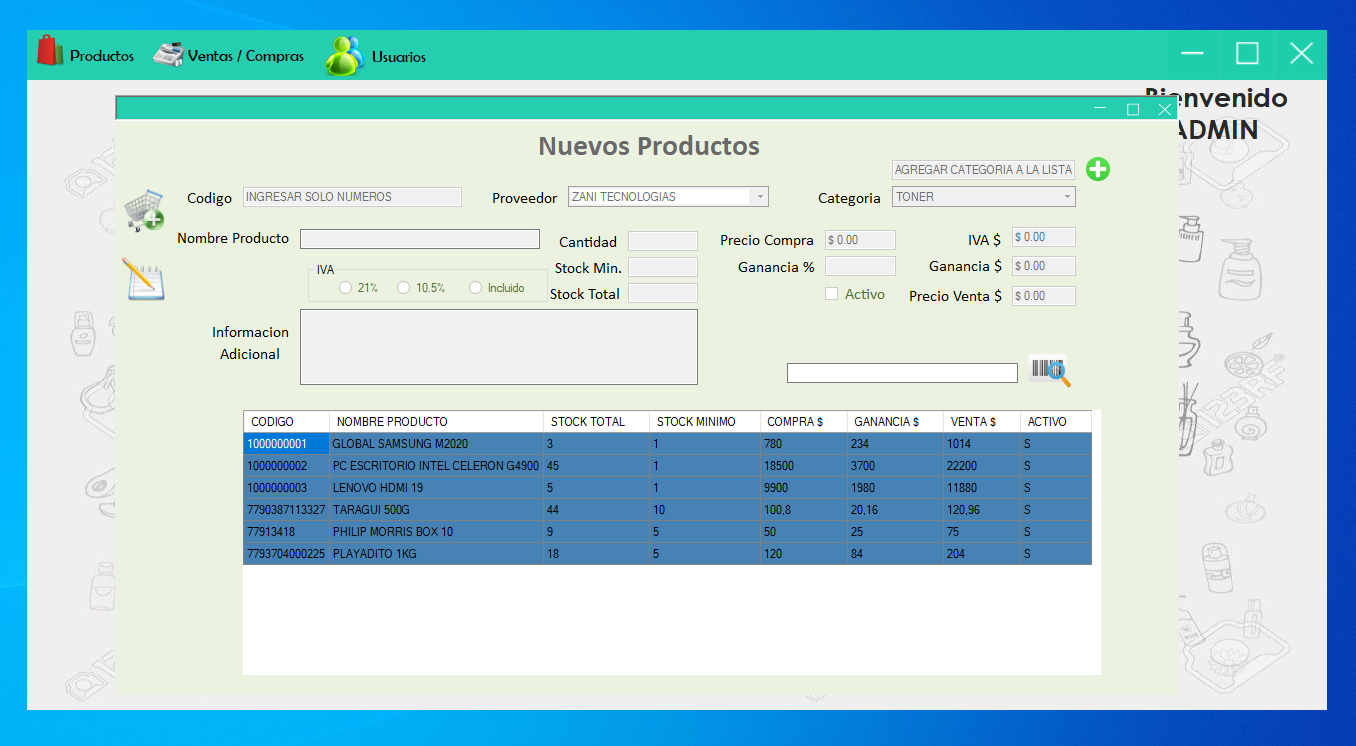Focus the Agregar Categoria a la Lista field
Screen dimensions: 1356x746
(x=983, y=170)
